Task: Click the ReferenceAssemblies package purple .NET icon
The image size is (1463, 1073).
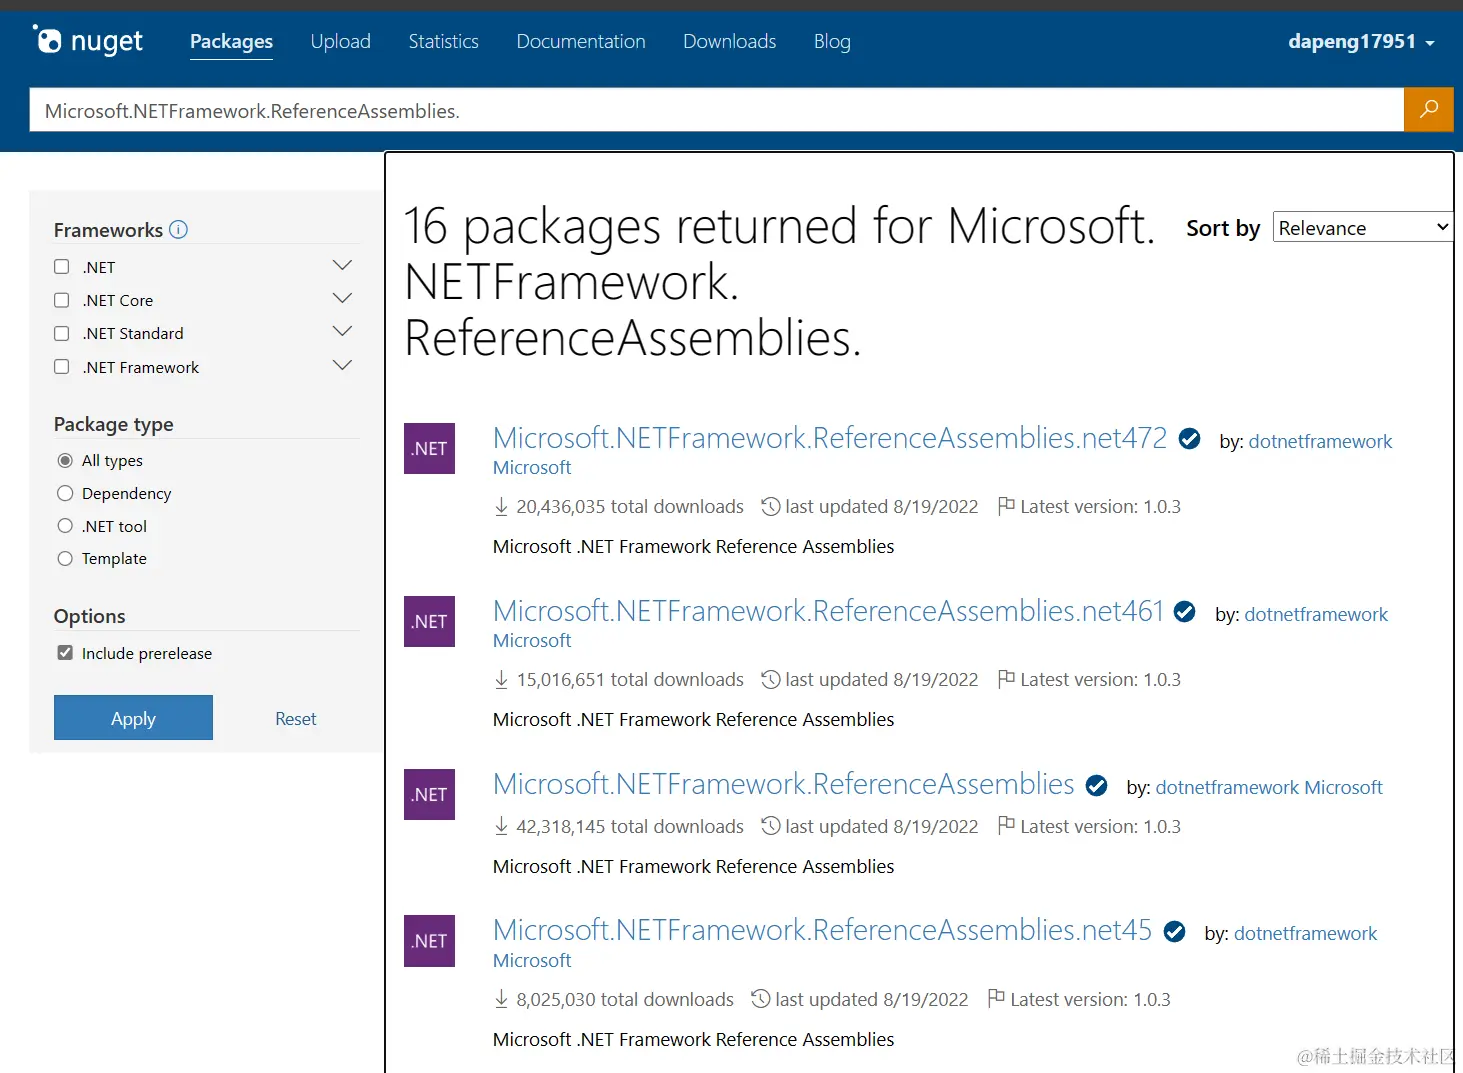Action: coord(429,795)
